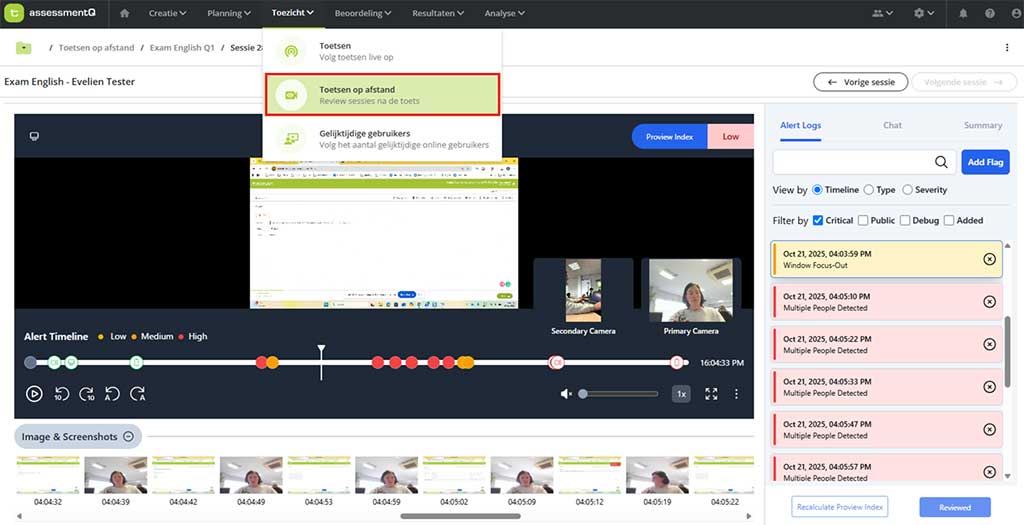Open the playback speed 1x selector
Viewport: 1024px width, 525px height.
(681, 394)
